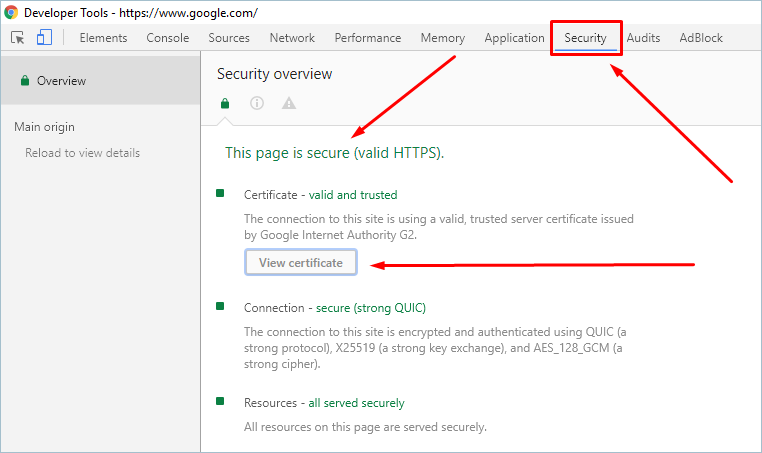Toggle the device toolbar icon

point(44,37)
